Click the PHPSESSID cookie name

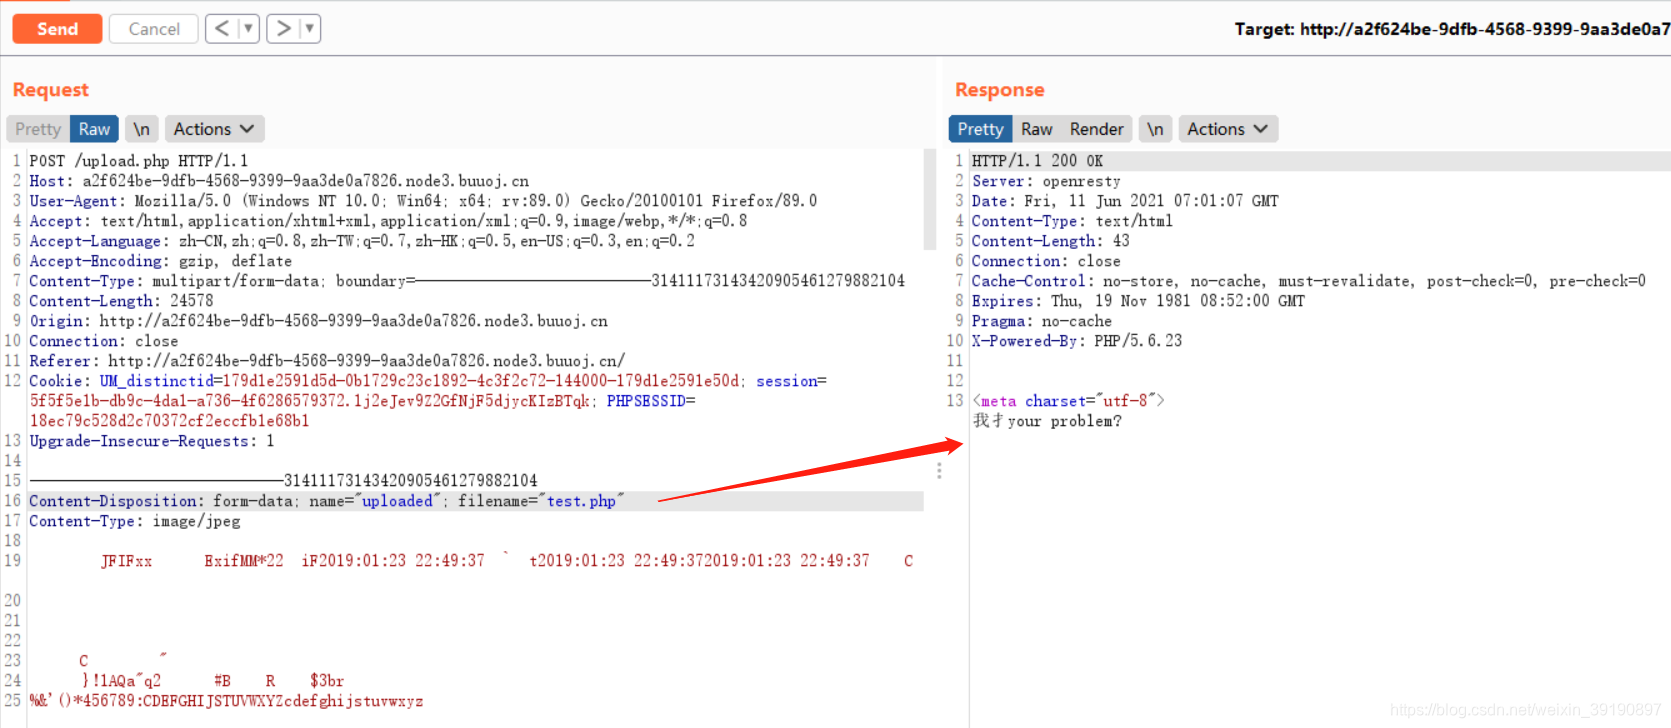pyautogui.click(x=646, y=401)
